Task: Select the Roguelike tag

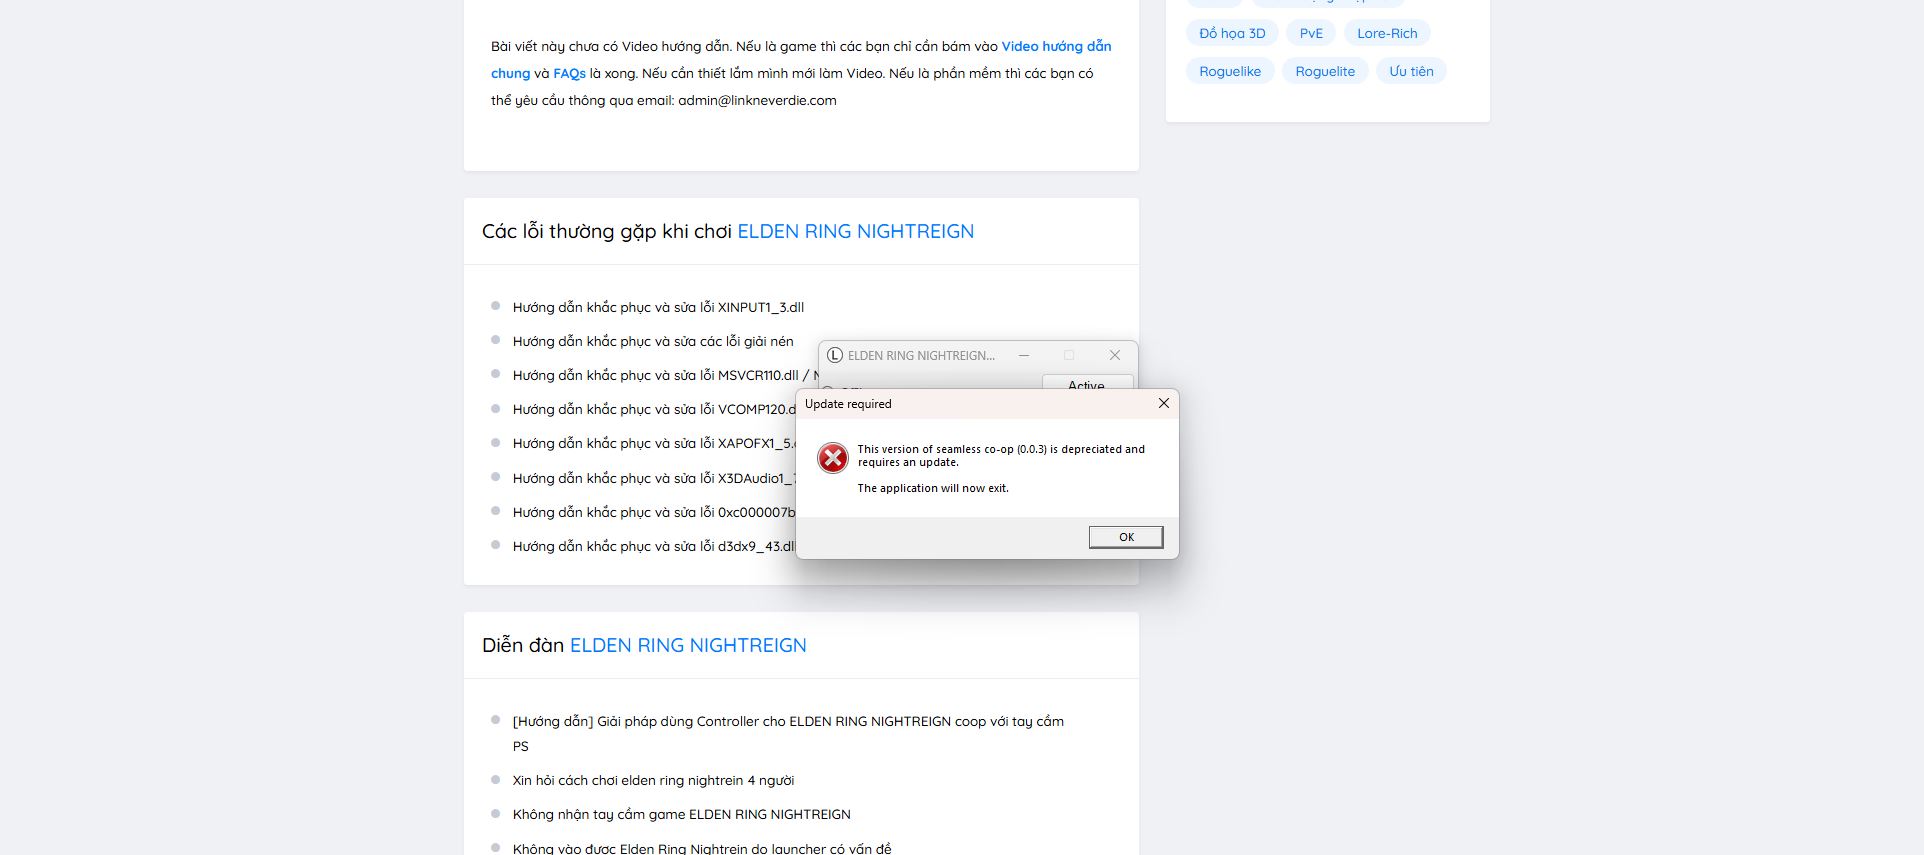Action: [x=1229, y=71]
